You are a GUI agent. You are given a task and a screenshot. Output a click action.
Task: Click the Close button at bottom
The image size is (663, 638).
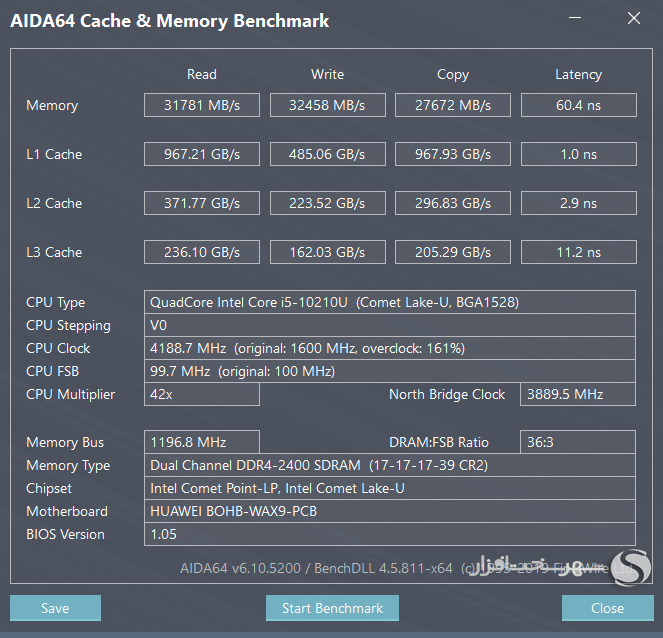coord(608,608)
